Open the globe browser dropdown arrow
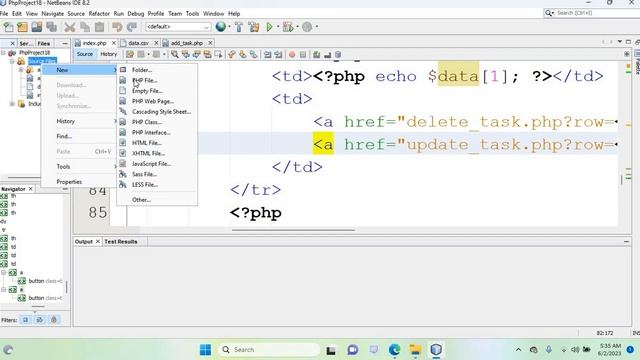 point(229,27)
